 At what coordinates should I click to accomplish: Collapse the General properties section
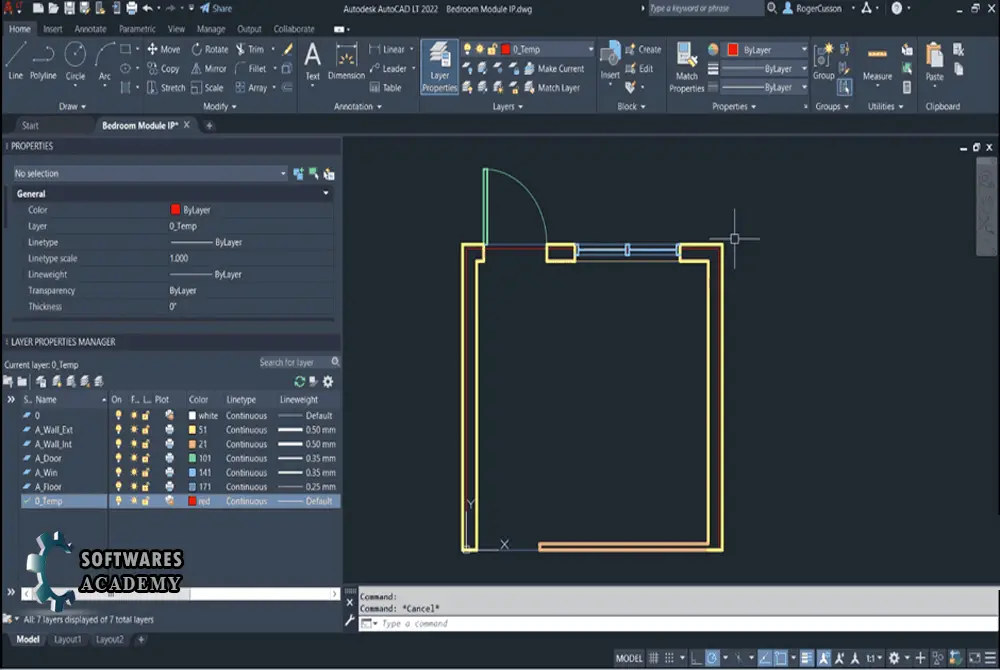point(326,193)
